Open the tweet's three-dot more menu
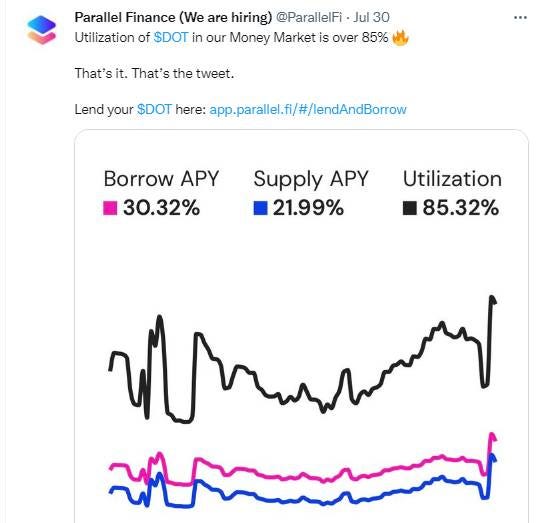 (x=520, y=18)
